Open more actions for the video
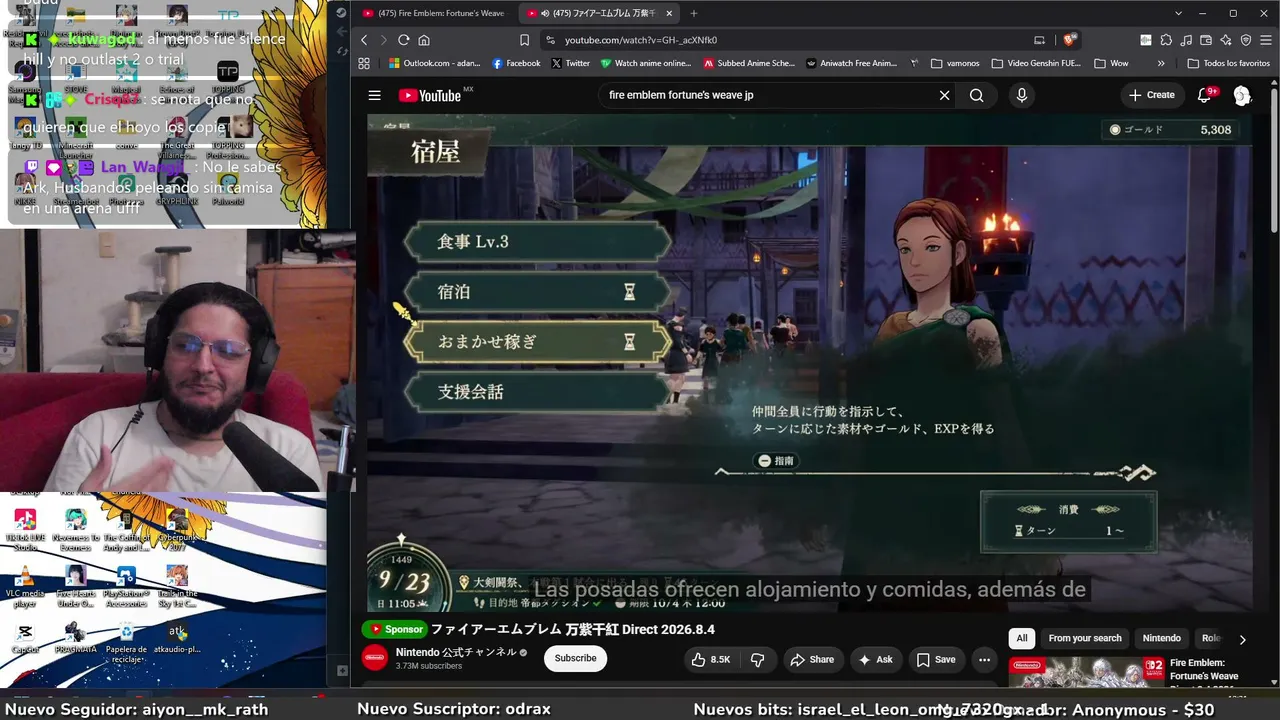 tap(984, 659)
